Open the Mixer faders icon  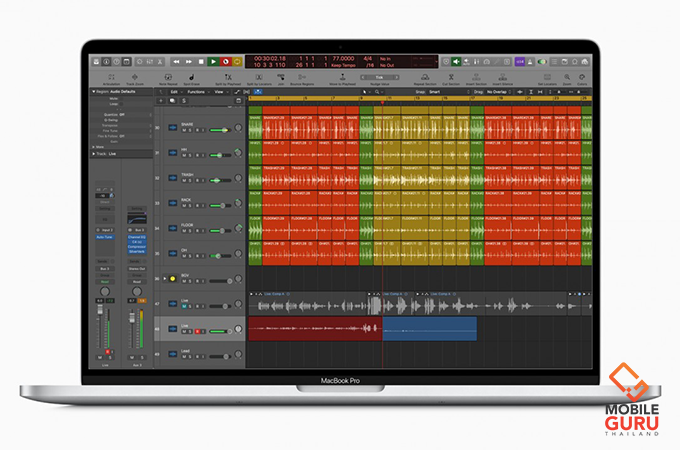tap(150, 62)
